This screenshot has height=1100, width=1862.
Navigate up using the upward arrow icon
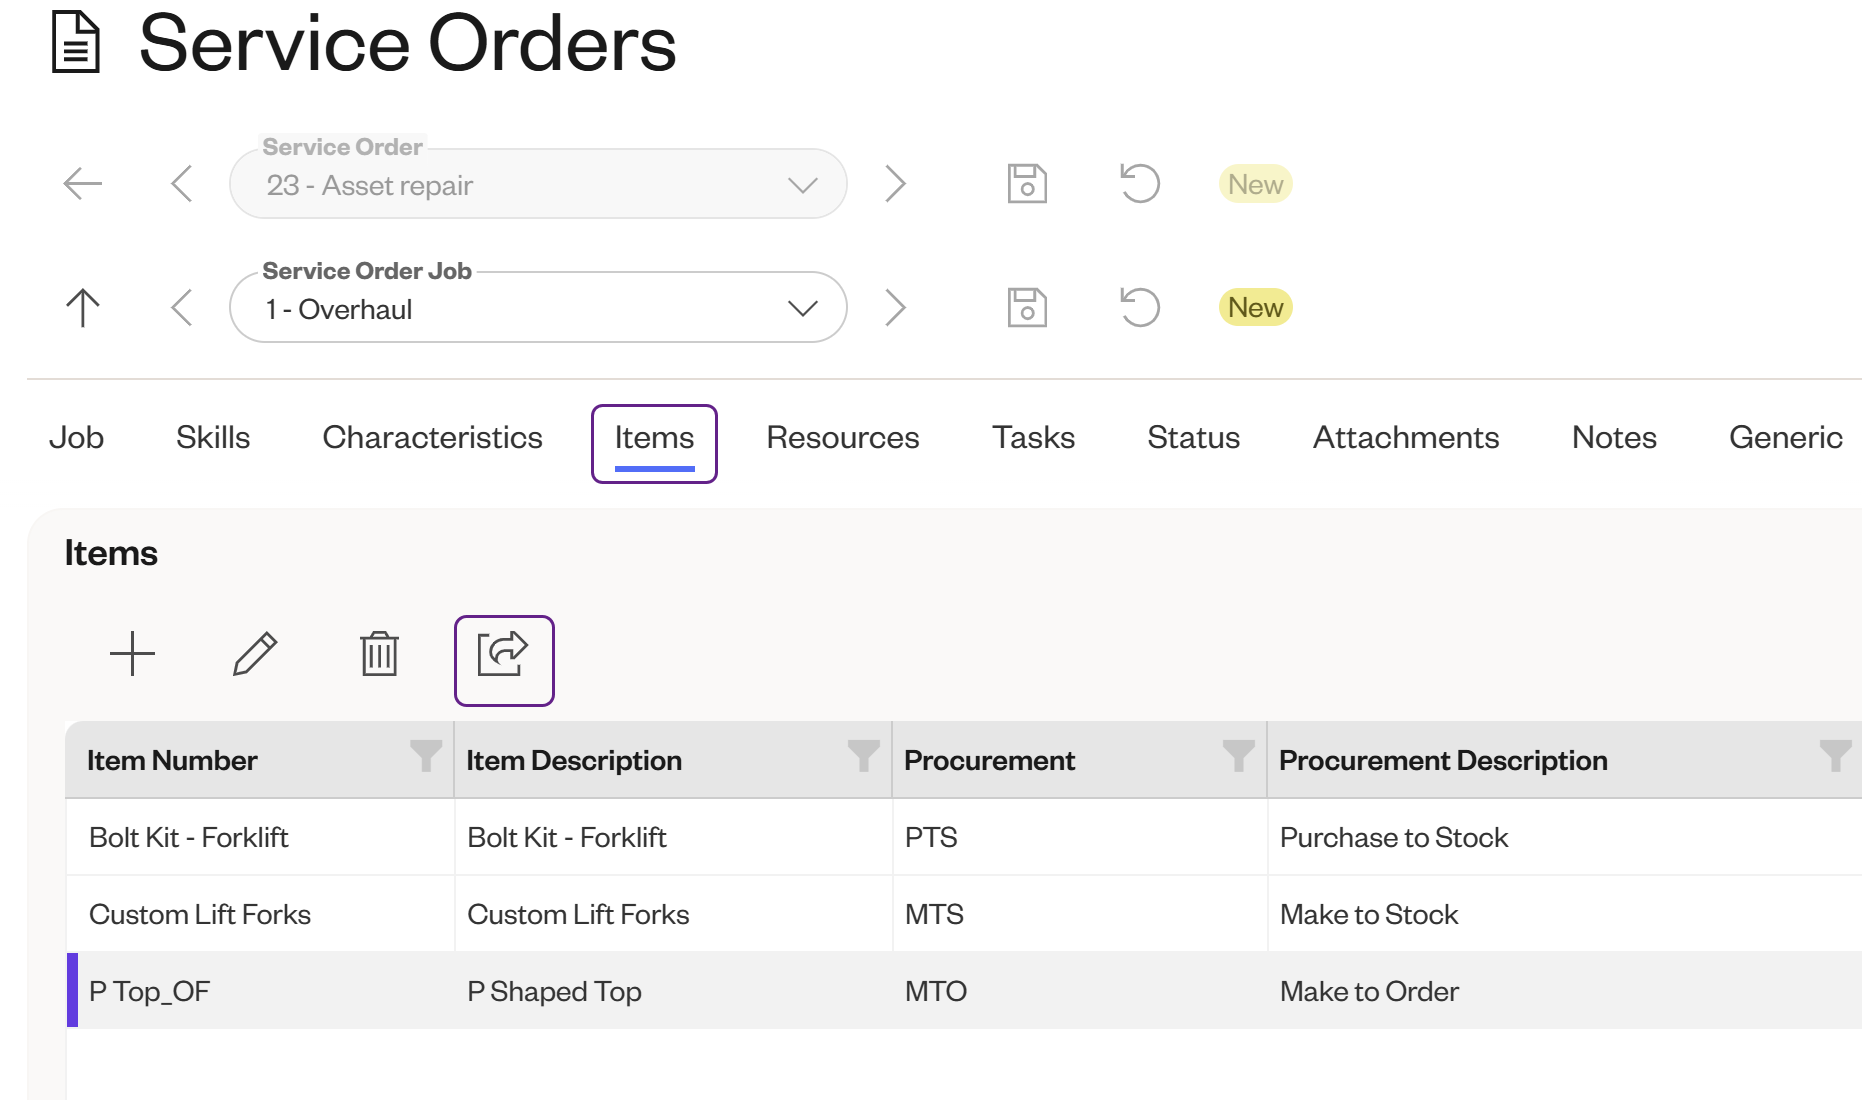point(82,307)
